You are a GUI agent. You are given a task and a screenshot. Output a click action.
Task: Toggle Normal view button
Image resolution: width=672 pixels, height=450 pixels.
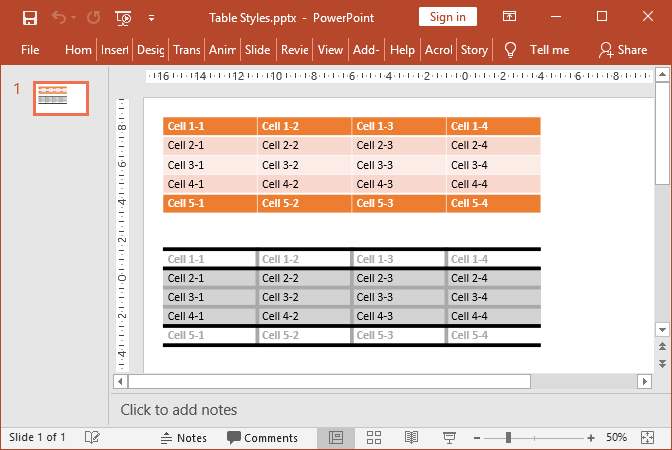pos(336,438)
